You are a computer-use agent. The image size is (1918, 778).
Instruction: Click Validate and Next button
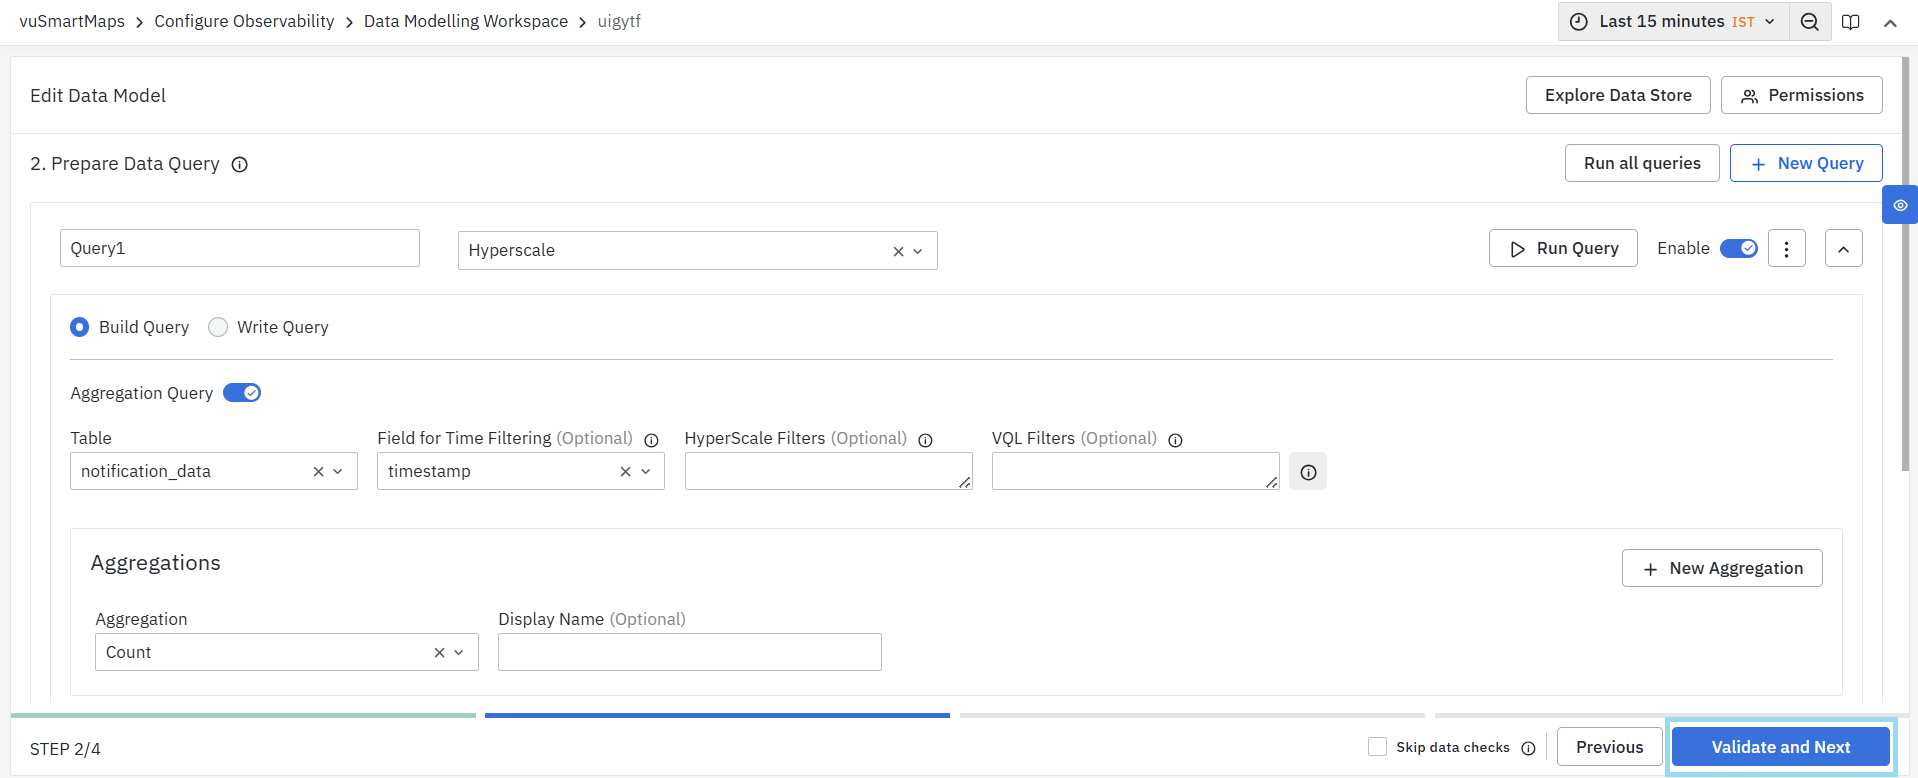(x=1780, y=747)
